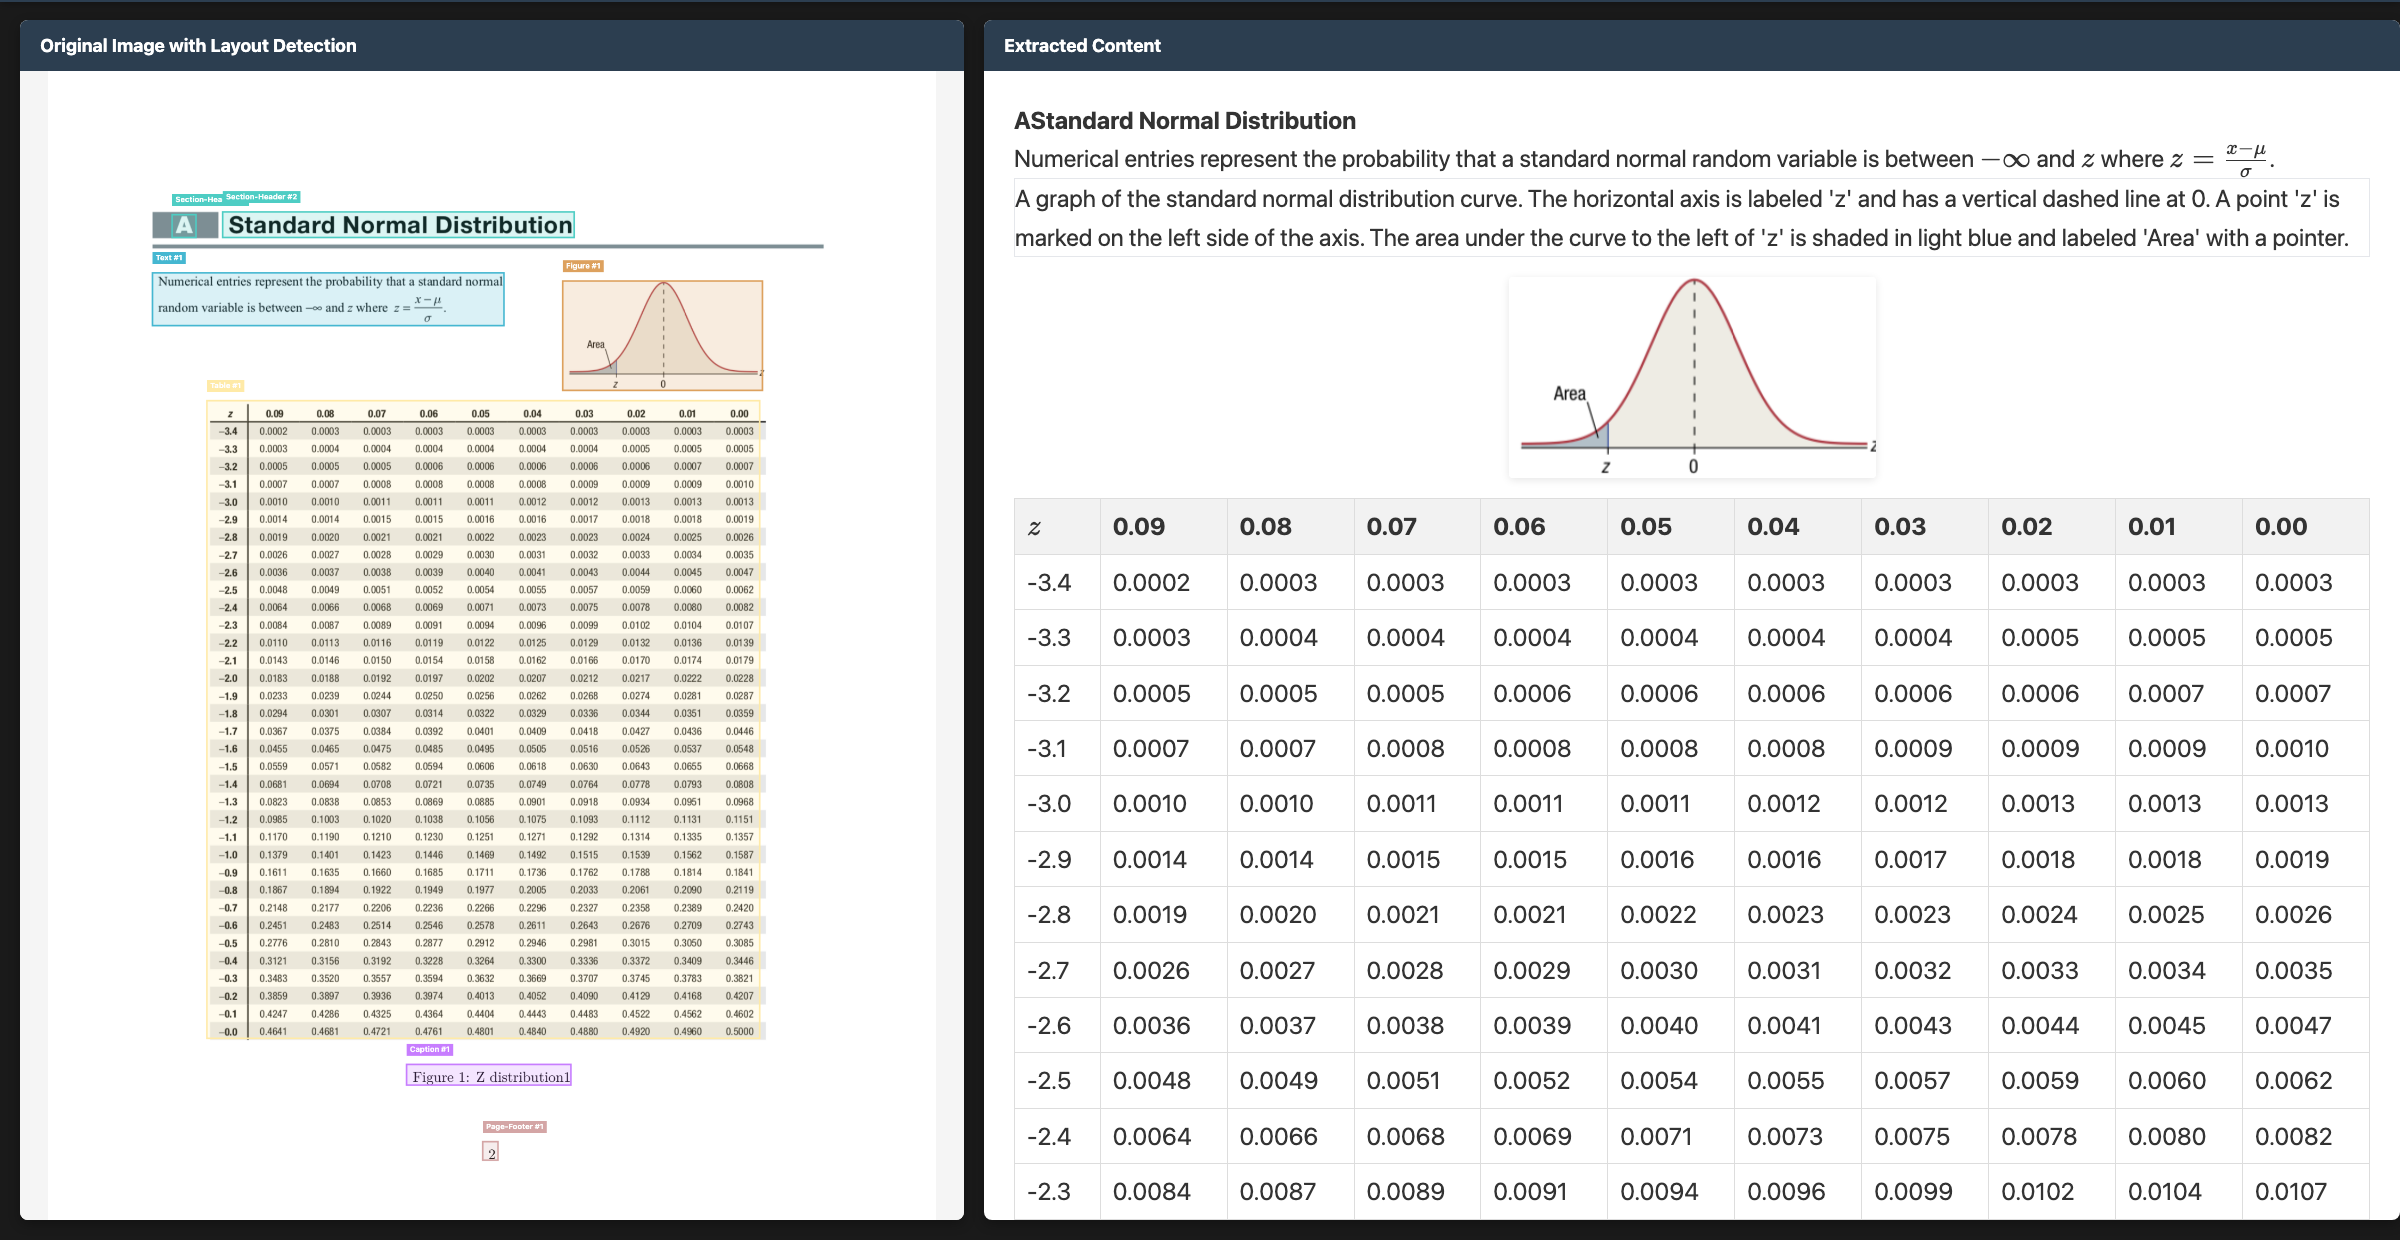Click the Caption #1 label tag
This screenshot has width=2400, height=1240.
[430, 1050]
